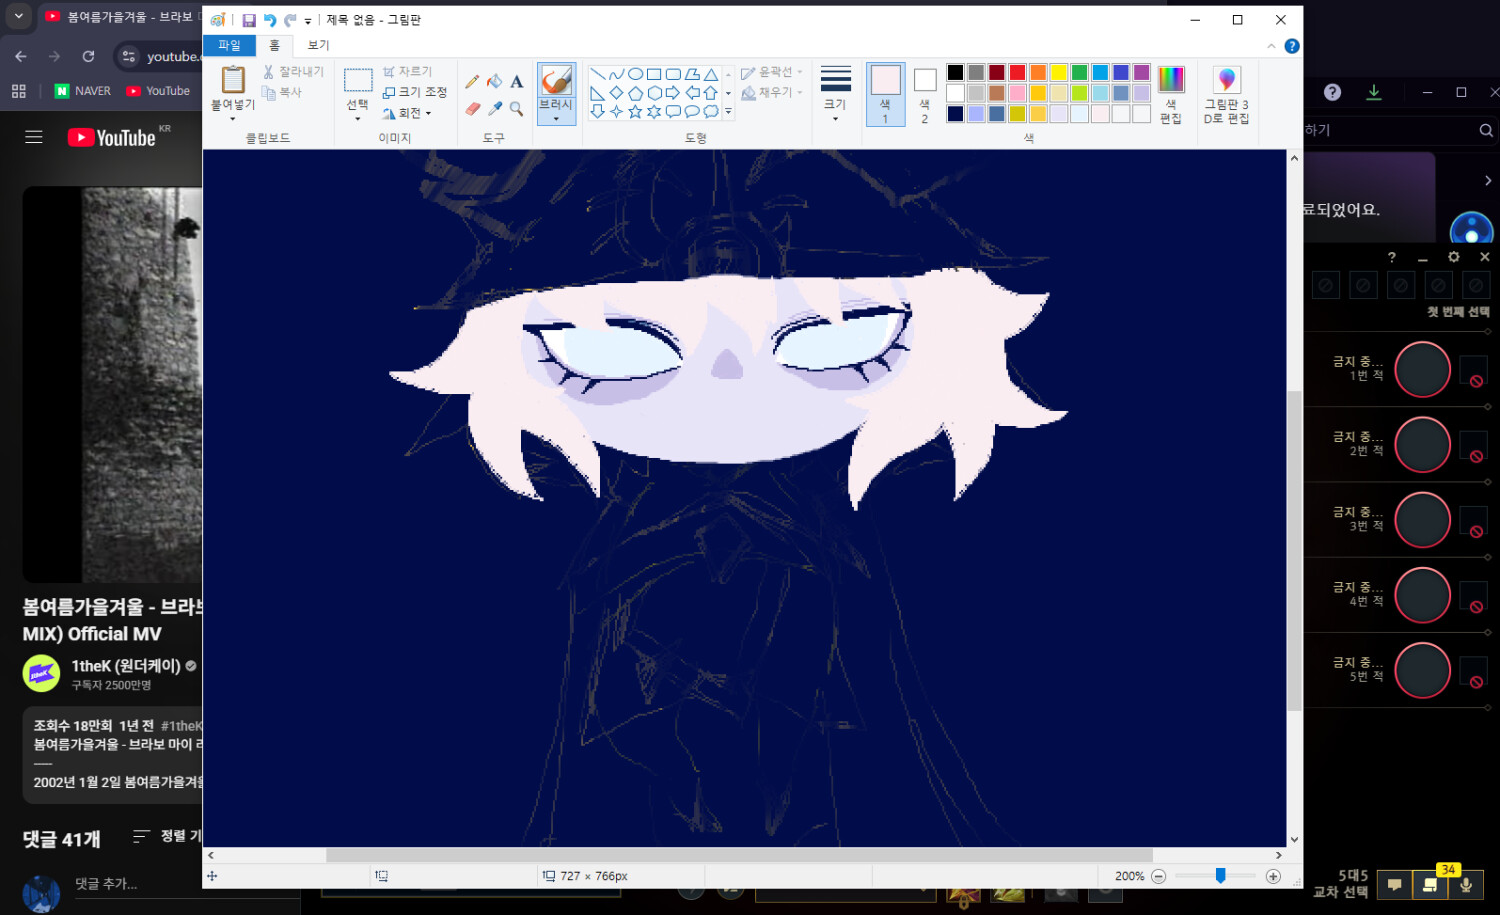Open the 색 편집 color editor
The image size is (1500, 915).
pos(1170,93)
